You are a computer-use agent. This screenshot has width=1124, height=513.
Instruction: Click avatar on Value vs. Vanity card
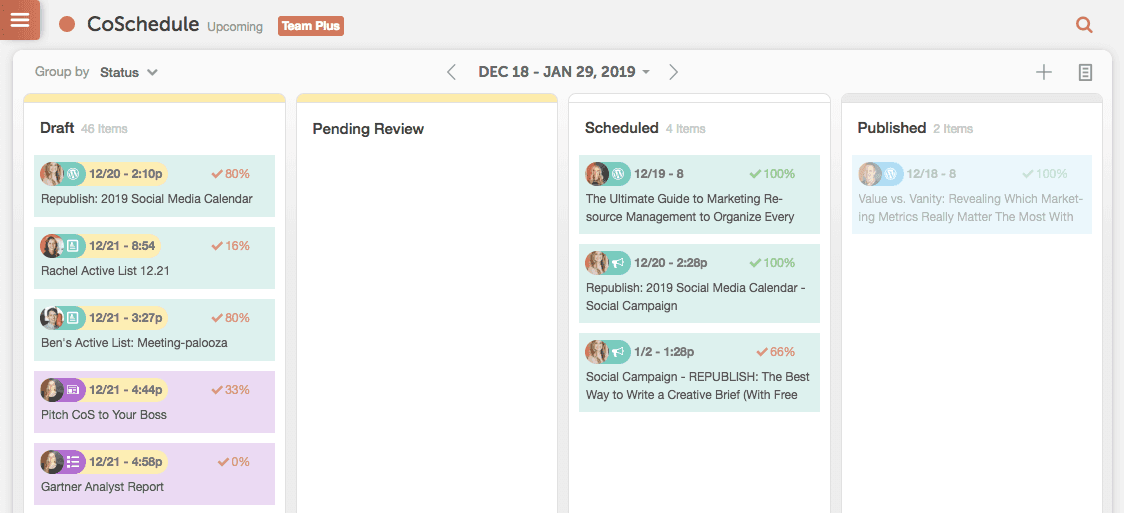[x=870, y=173]
